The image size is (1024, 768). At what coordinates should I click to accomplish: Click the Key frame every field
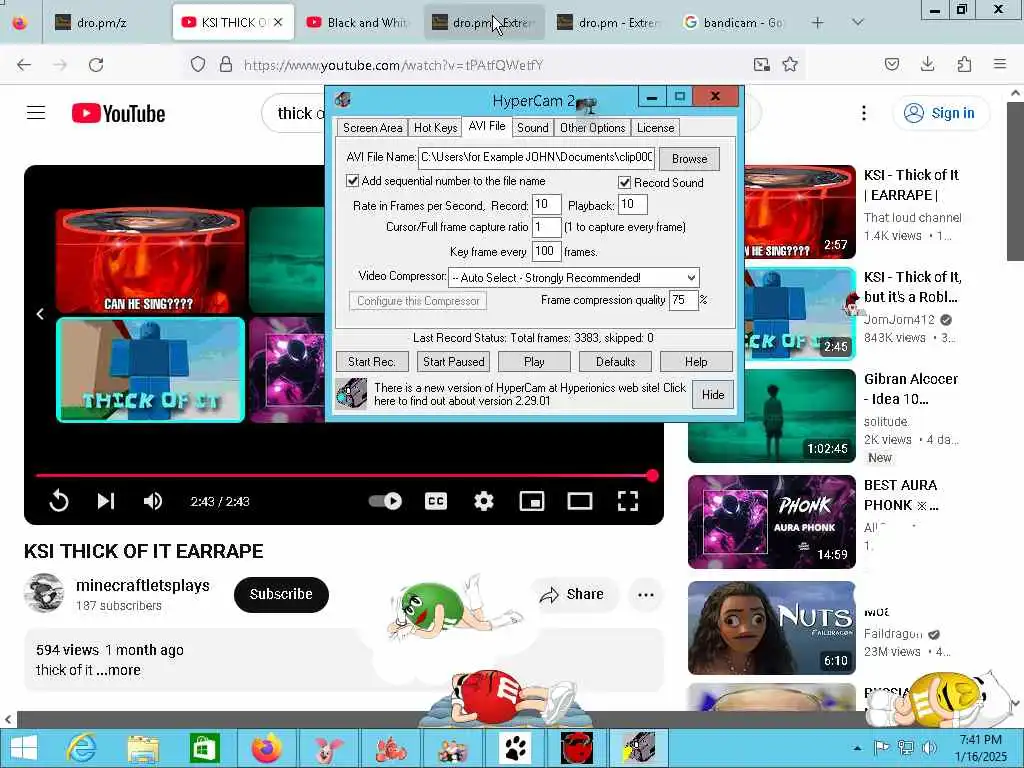pyautogui.click(x=546, y=251)
